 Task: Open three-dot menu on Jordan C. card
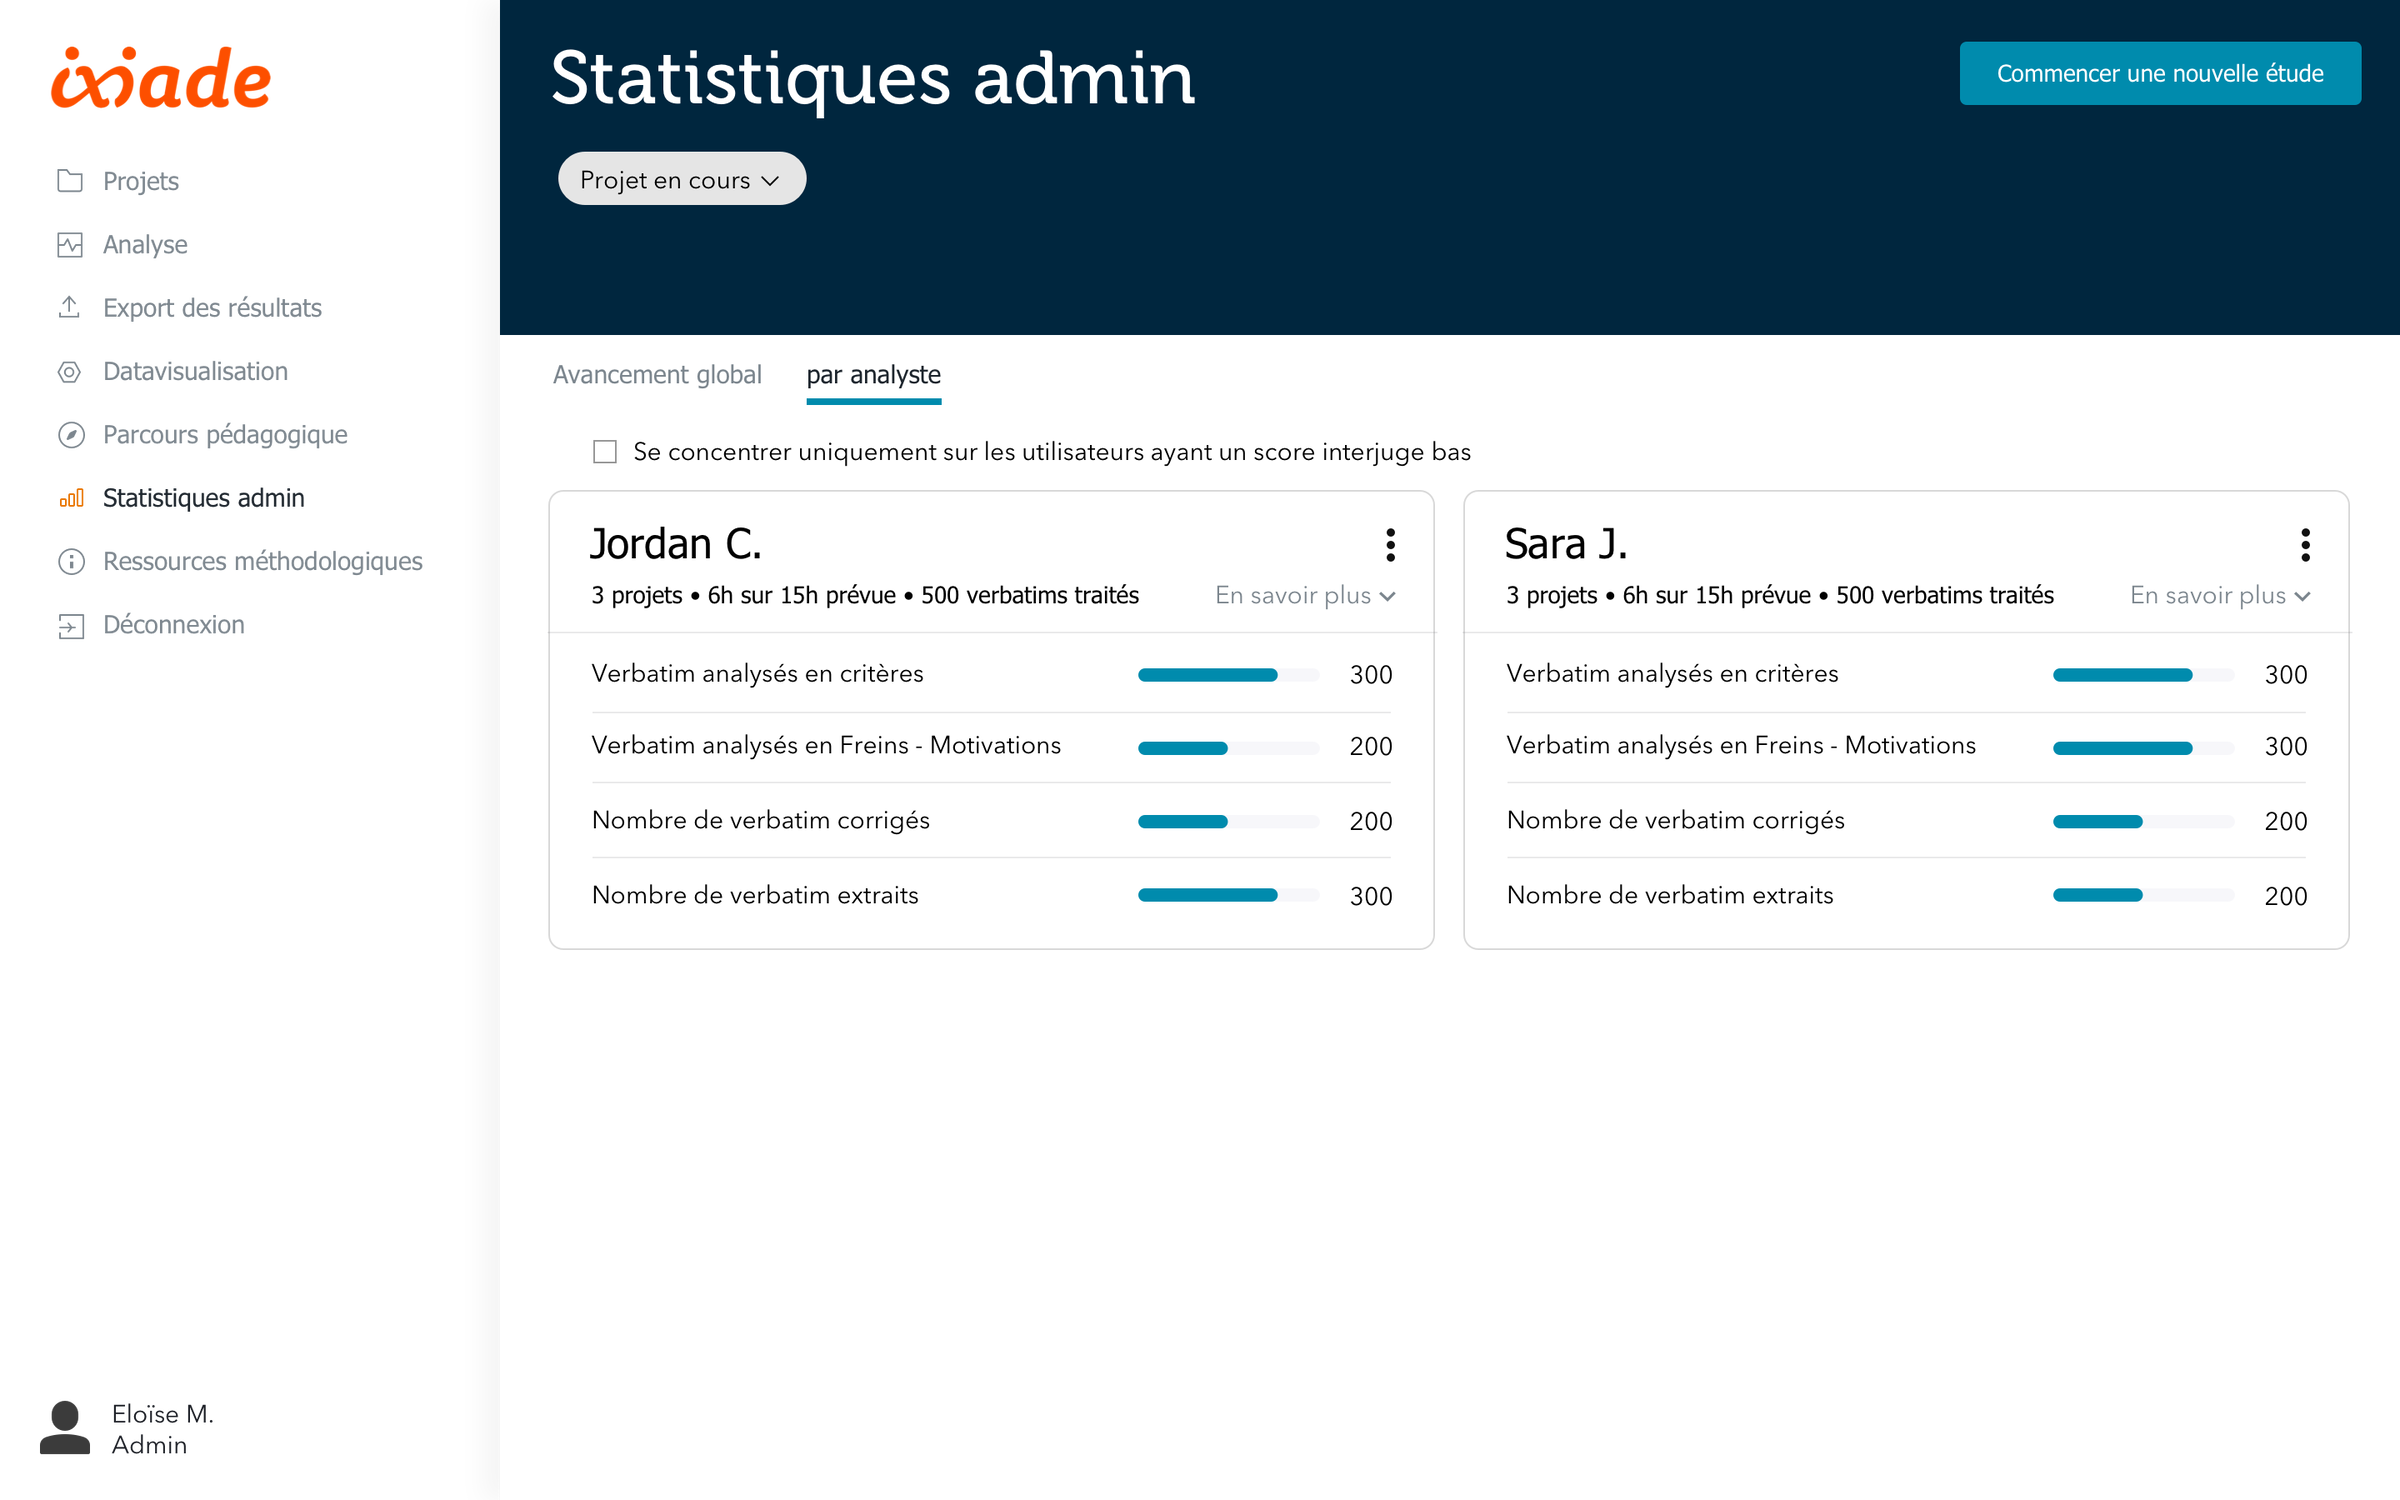[x=1390, y=545]
